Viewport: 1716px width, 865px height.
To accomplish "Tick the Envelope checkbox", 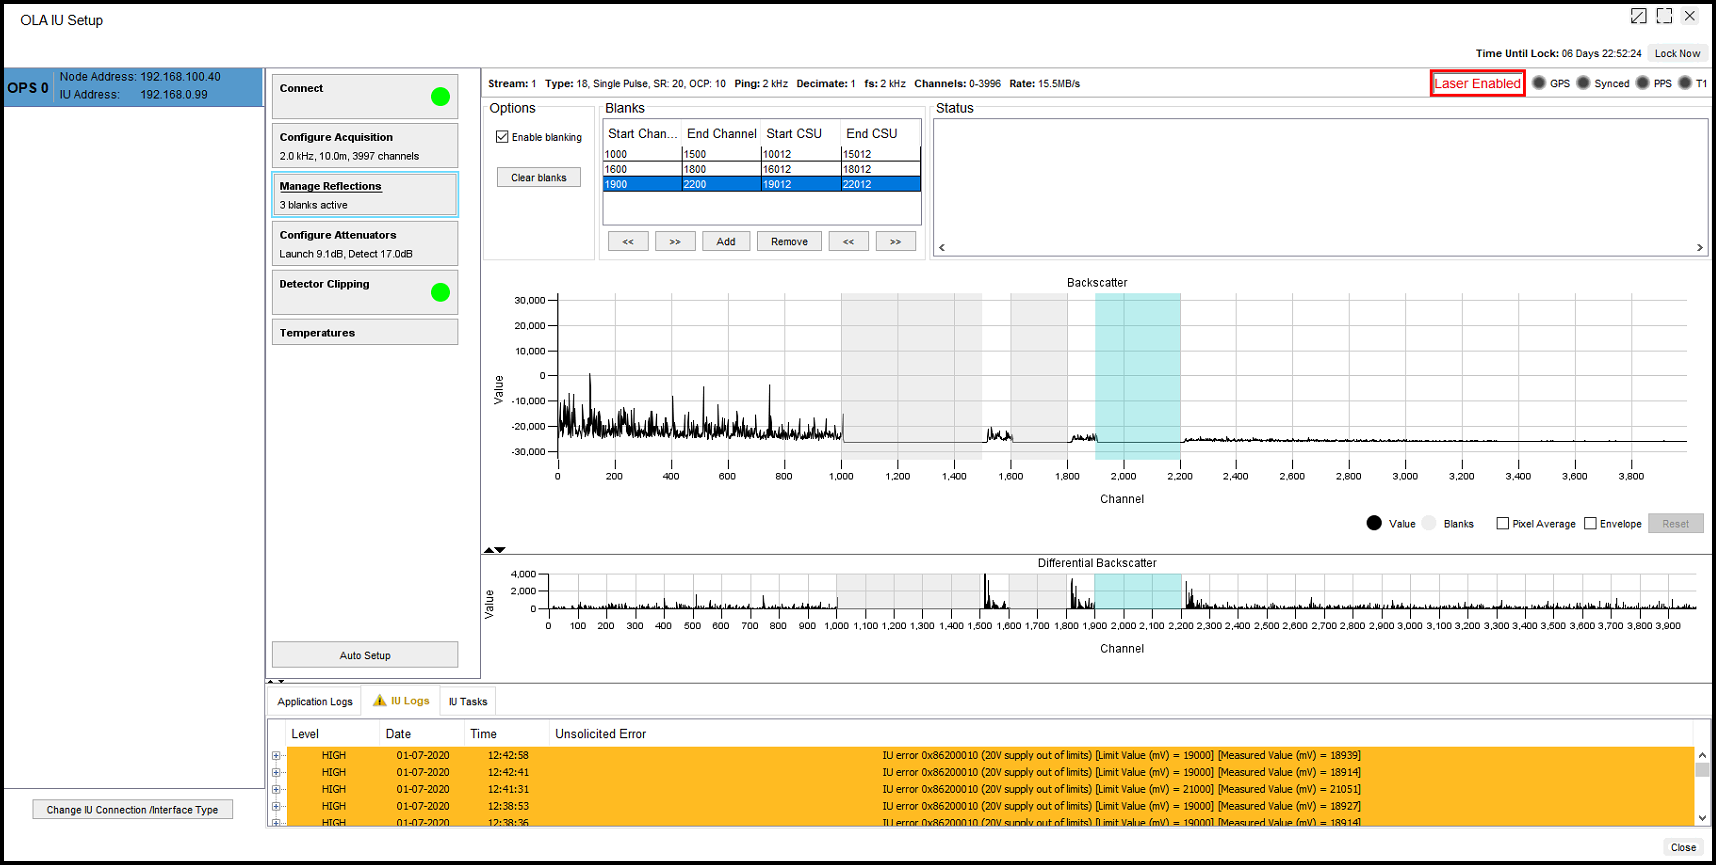I will (x=1590, y=524).
